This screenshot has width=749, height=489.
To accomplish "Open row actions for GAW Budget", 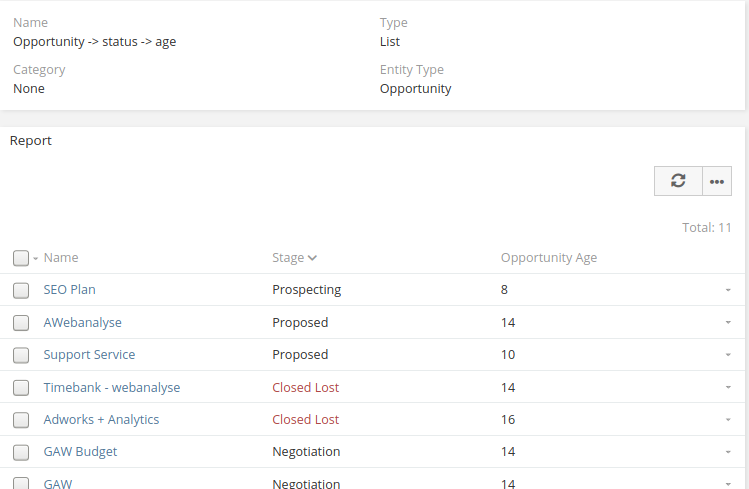I will coord(728,452).
